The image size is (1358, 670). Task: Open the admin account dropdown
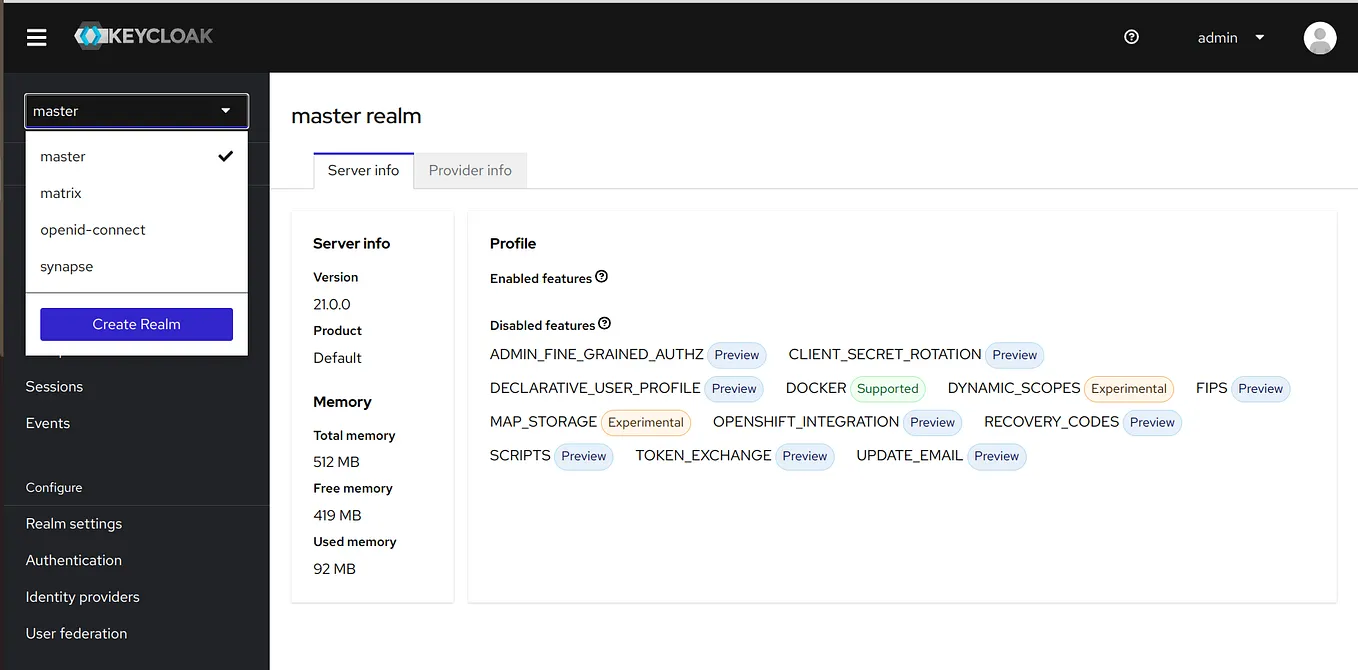click(x=1230, y=37)
